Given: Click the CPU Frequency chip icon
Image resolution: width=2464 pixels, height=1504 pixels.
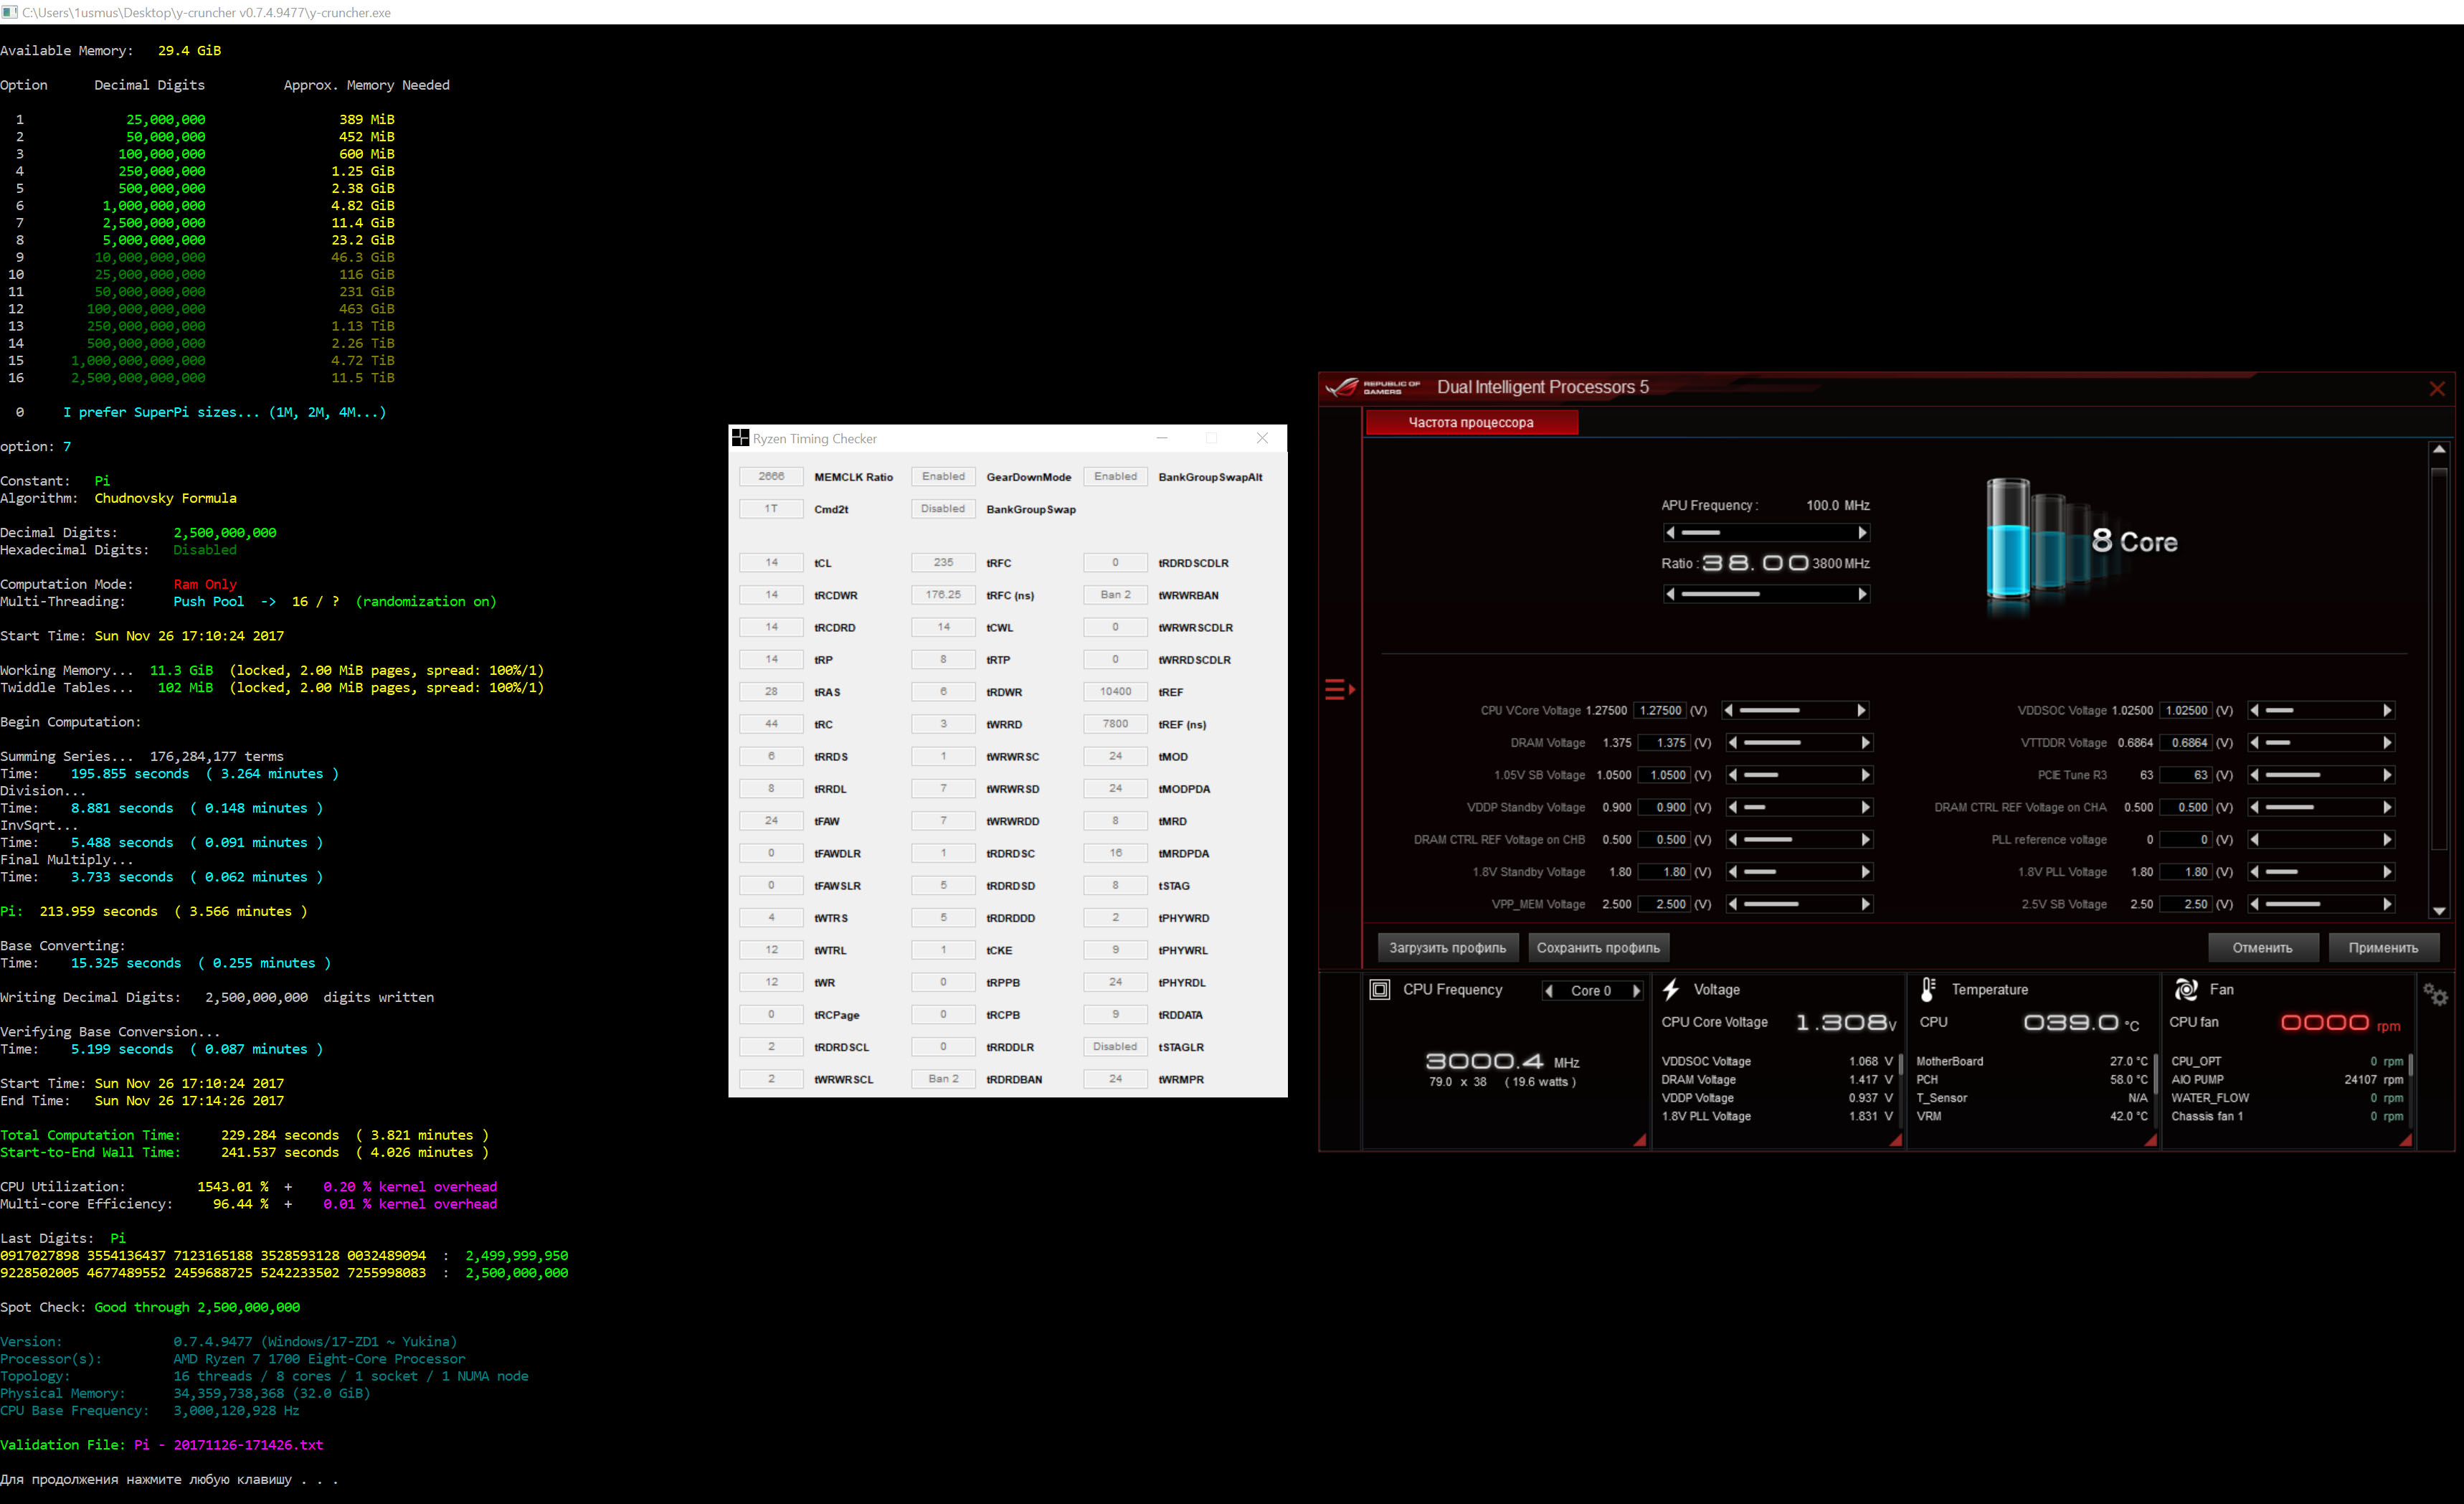Looking at the screenshot, I should (x=1380, y=990).
